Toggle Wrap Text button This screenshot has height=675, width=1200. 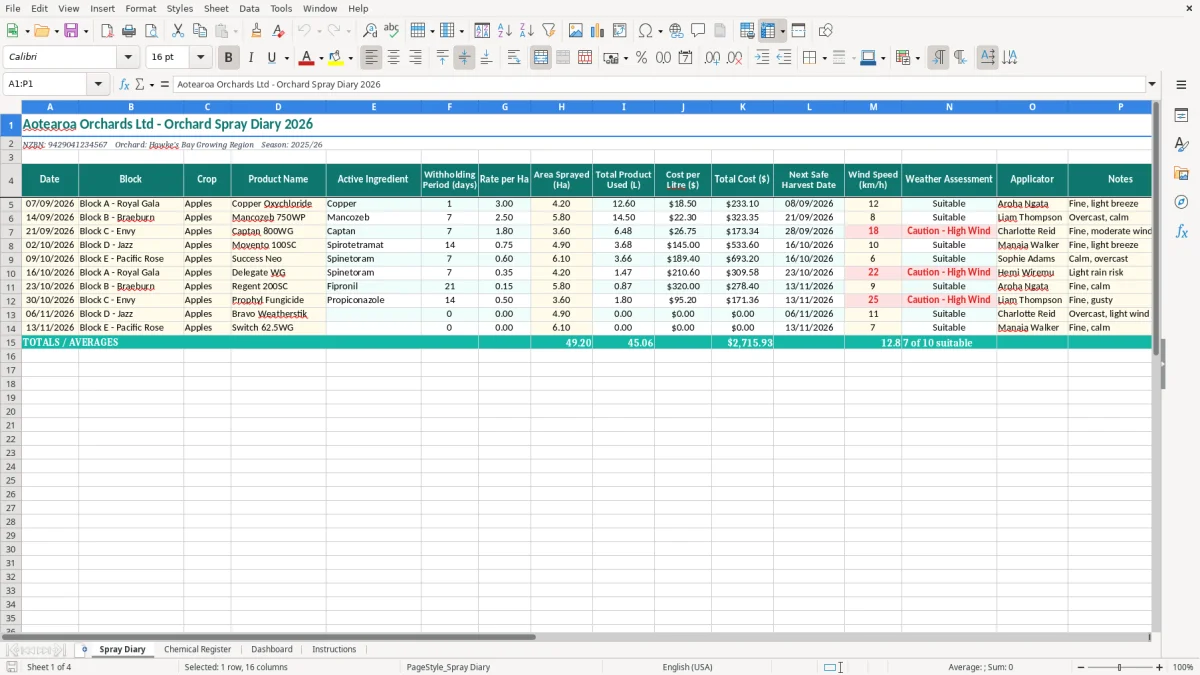point(514,58)
